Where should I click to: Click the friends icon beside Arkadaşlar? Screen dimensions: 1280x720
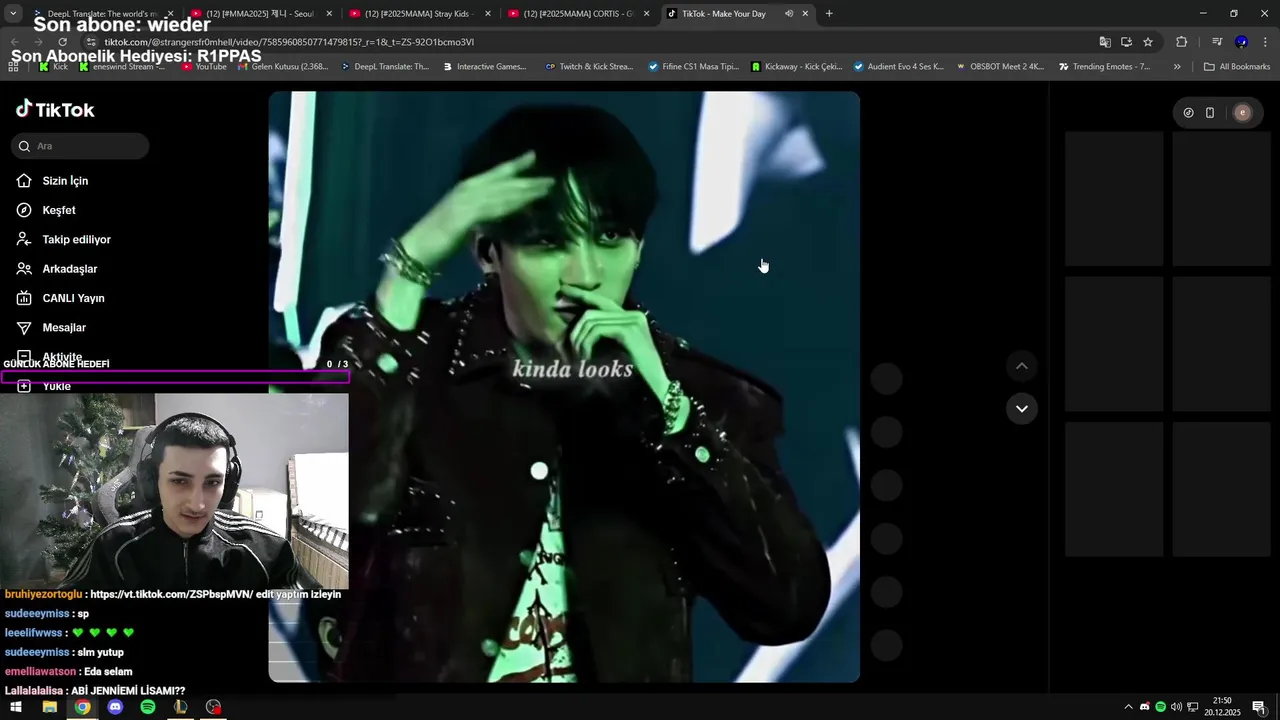(24, 269)
